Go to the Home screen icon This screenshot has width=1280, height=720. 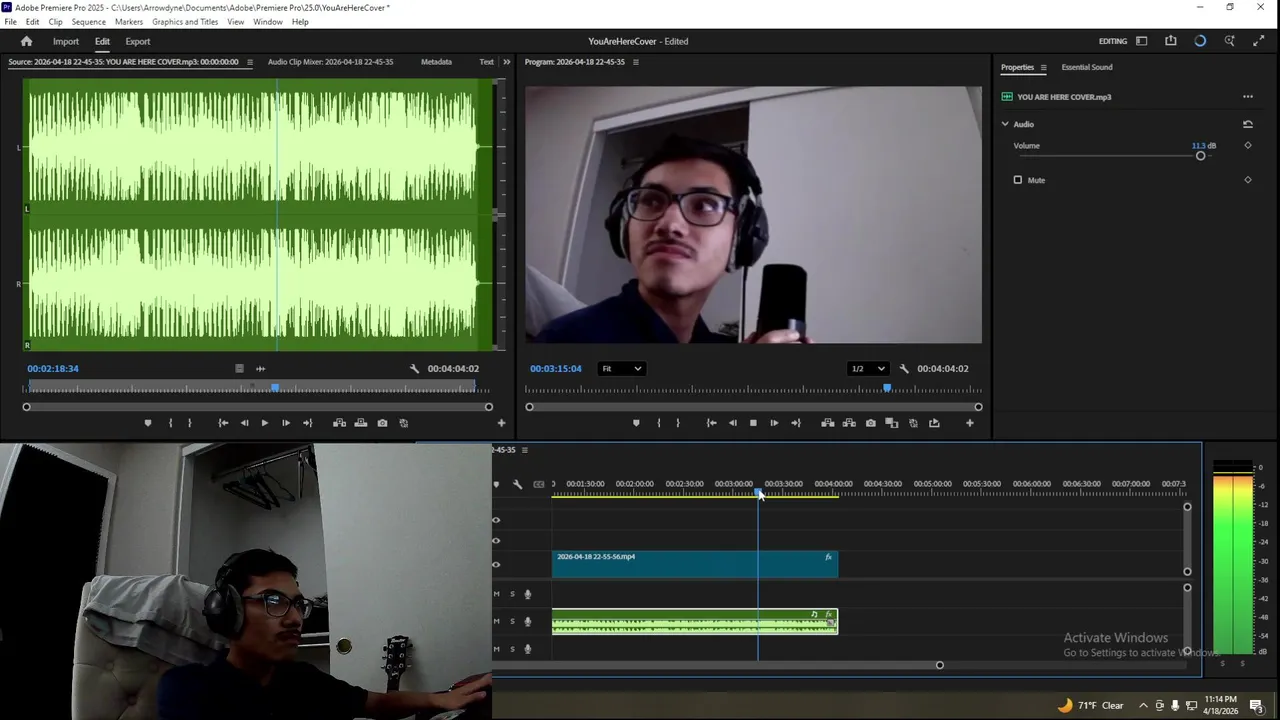coord(26,41)
